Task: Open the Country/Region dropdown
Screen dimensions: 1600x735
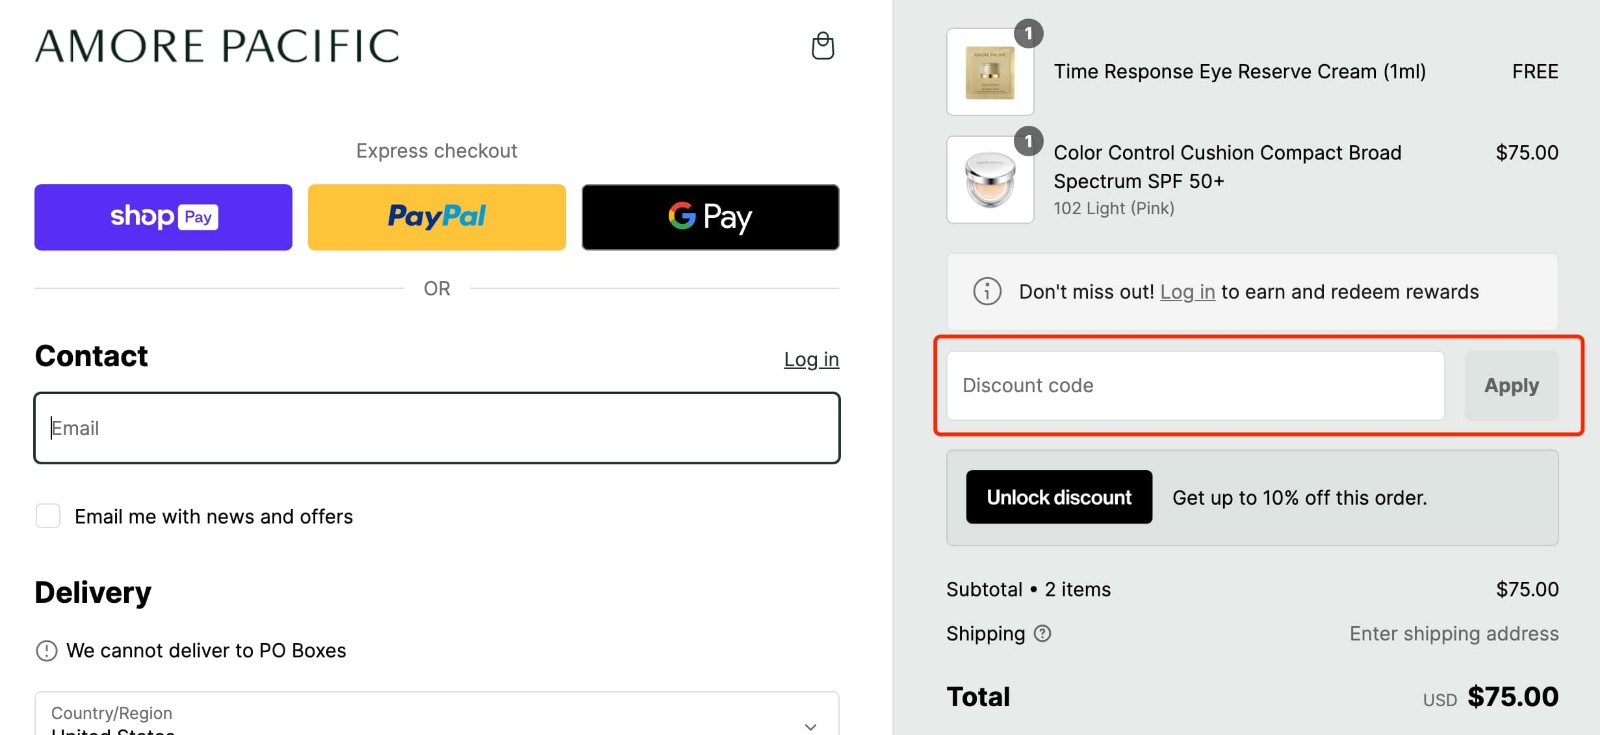Action: coord(437,712)
